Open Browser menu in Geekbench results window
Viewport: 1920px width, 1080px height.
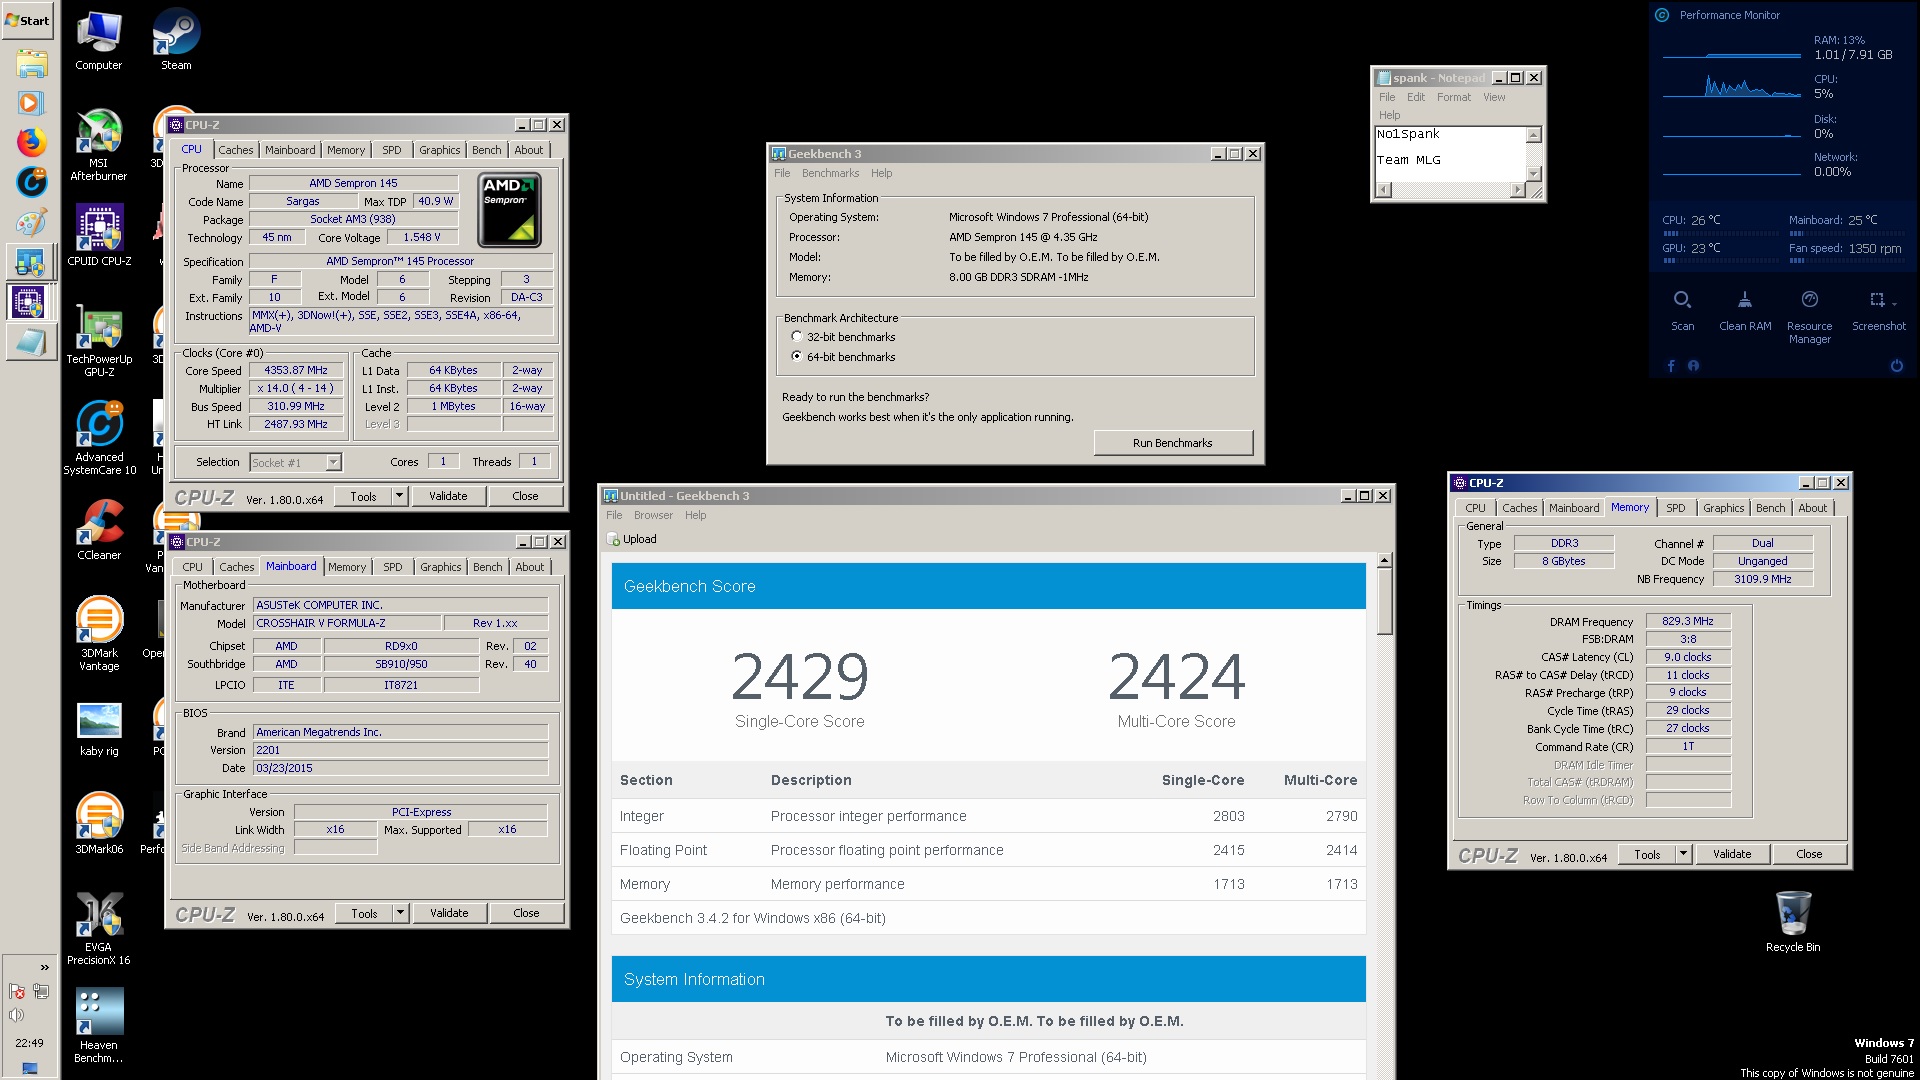[x=653, y=515]
